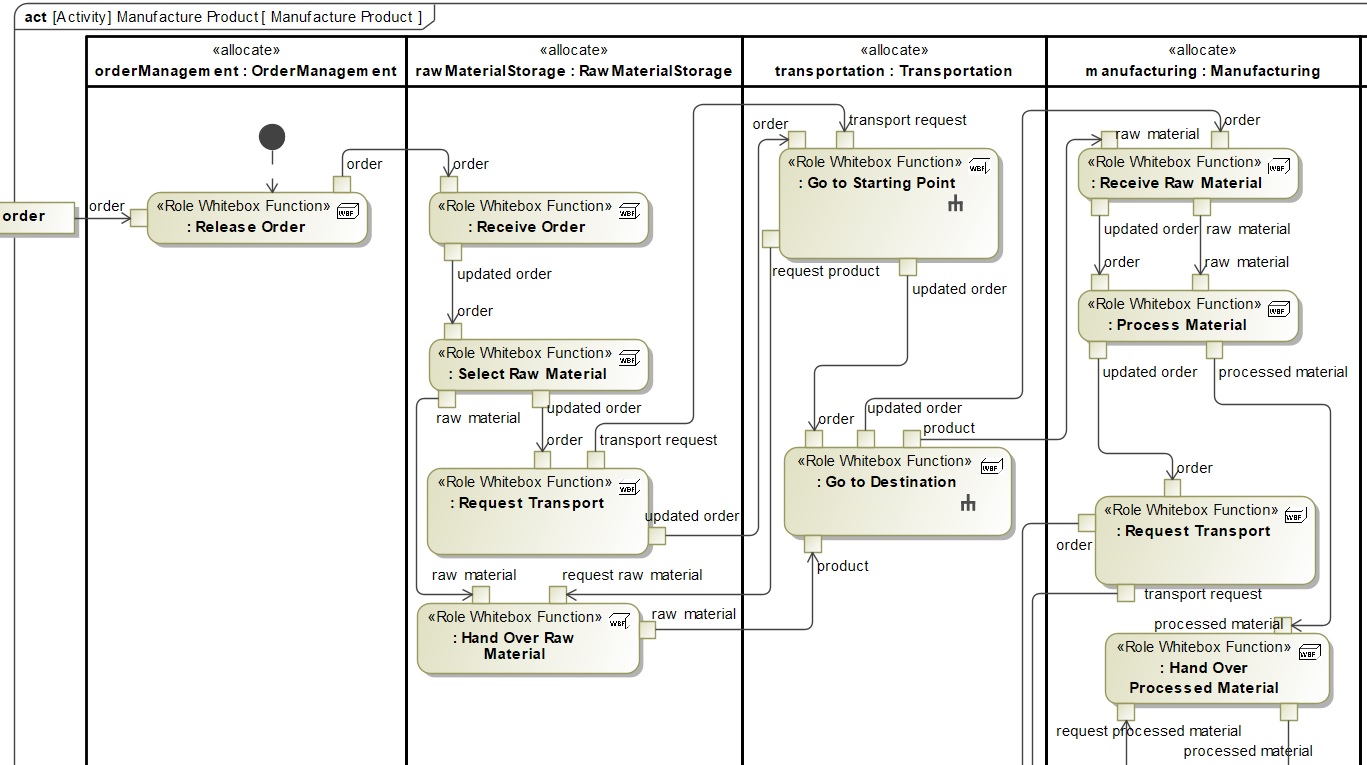This screenshot has height=765, width=1367.
Task: Select order input pin atop Go to Destination
Action: [x=814, y=439]
